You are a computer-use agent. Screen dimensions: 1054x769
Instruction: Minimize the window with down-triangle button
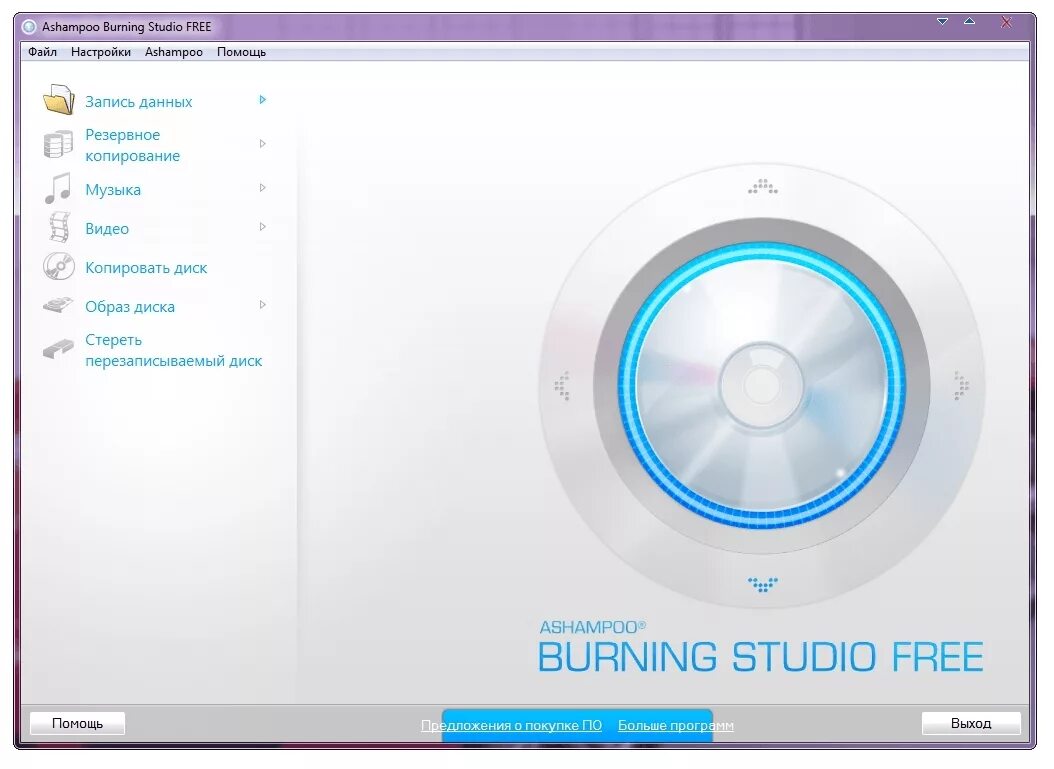(x=942, y=22)
